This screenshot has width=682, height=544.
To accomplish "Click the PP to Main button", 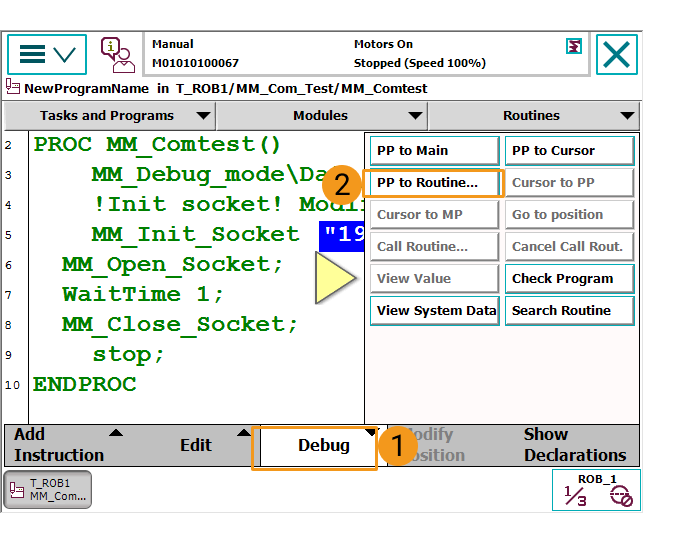I will [x=434, y=151].
